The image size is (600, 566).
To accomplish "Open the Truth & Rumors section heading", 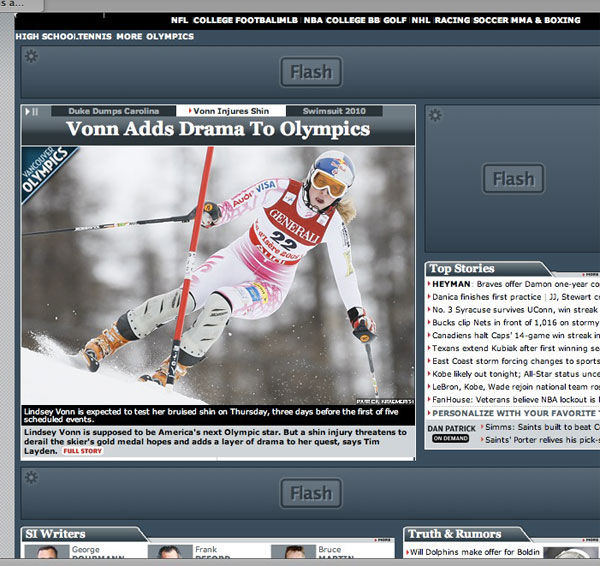I will pyautogui.click(x=454, y=534).
